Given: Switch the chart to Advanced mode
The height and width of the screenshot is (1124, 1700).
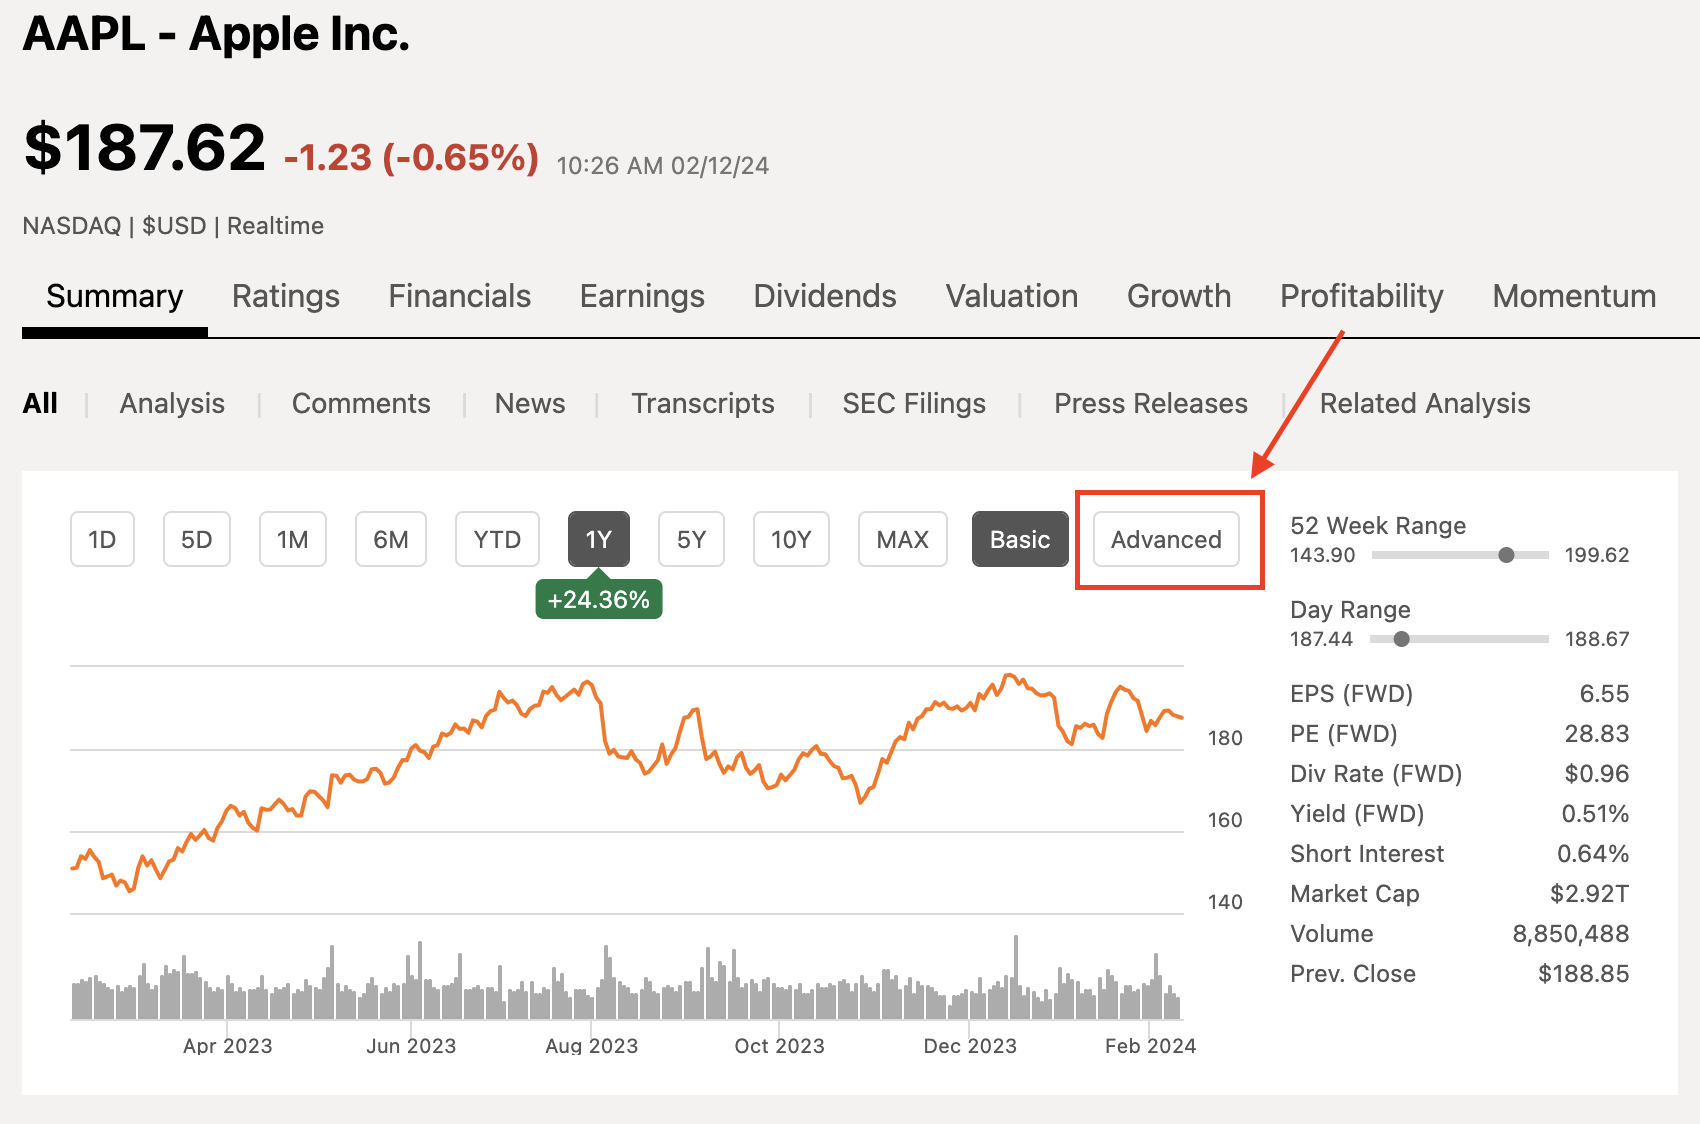Looking at the screenshot, I should 1166,539.
